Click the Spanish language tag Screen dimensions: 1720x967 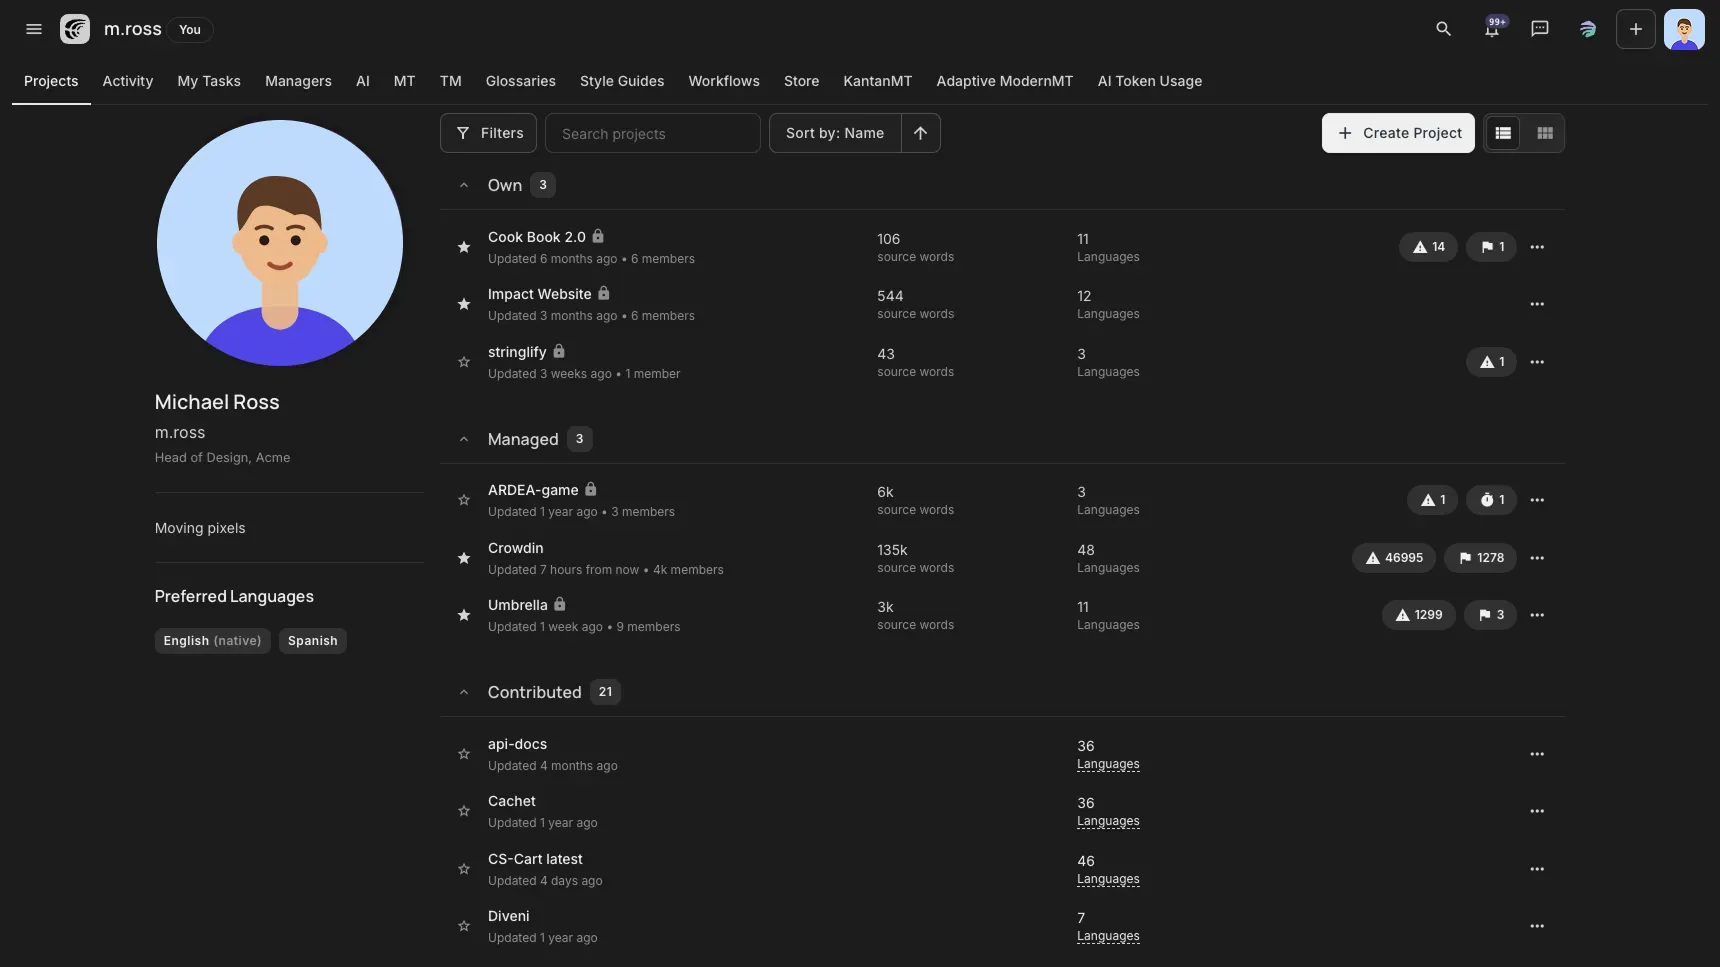point(313,641)
